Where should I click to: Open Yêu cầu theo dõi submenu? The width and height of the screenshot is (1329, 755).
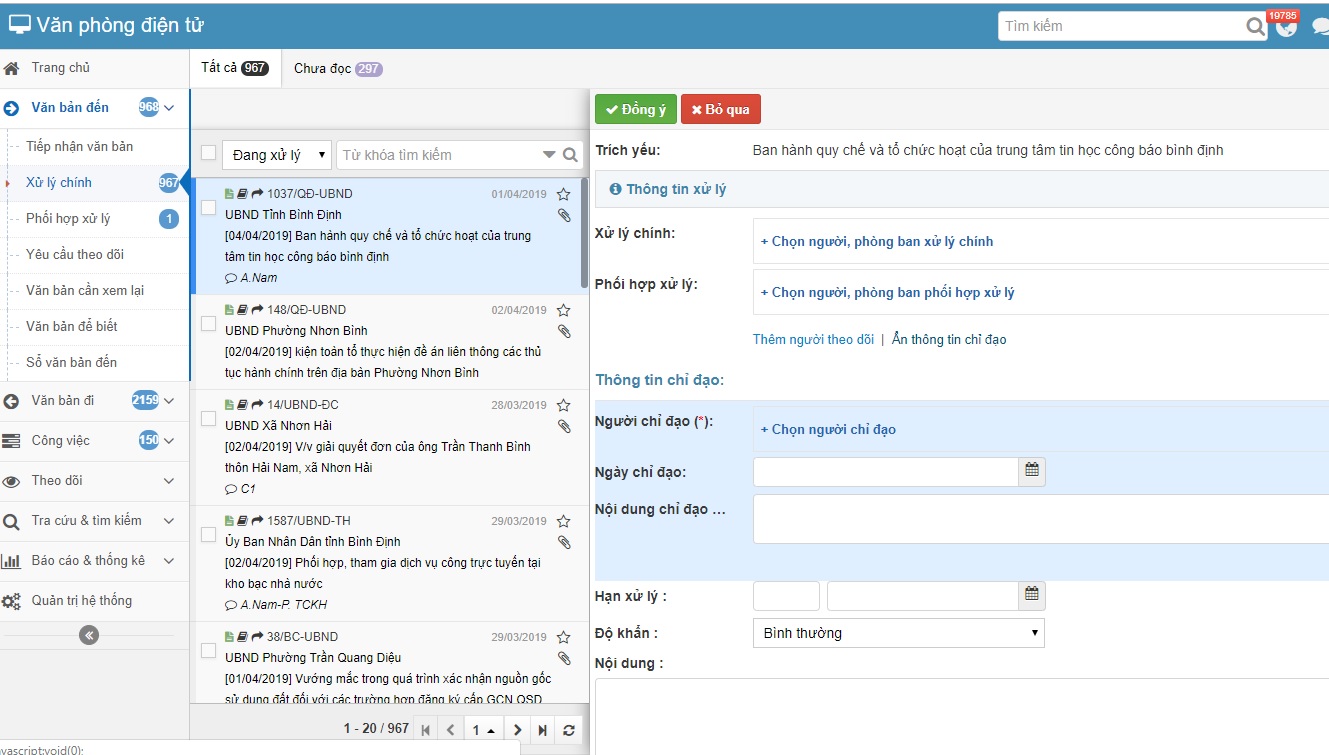pyautogui.click(x=75, y=254)
